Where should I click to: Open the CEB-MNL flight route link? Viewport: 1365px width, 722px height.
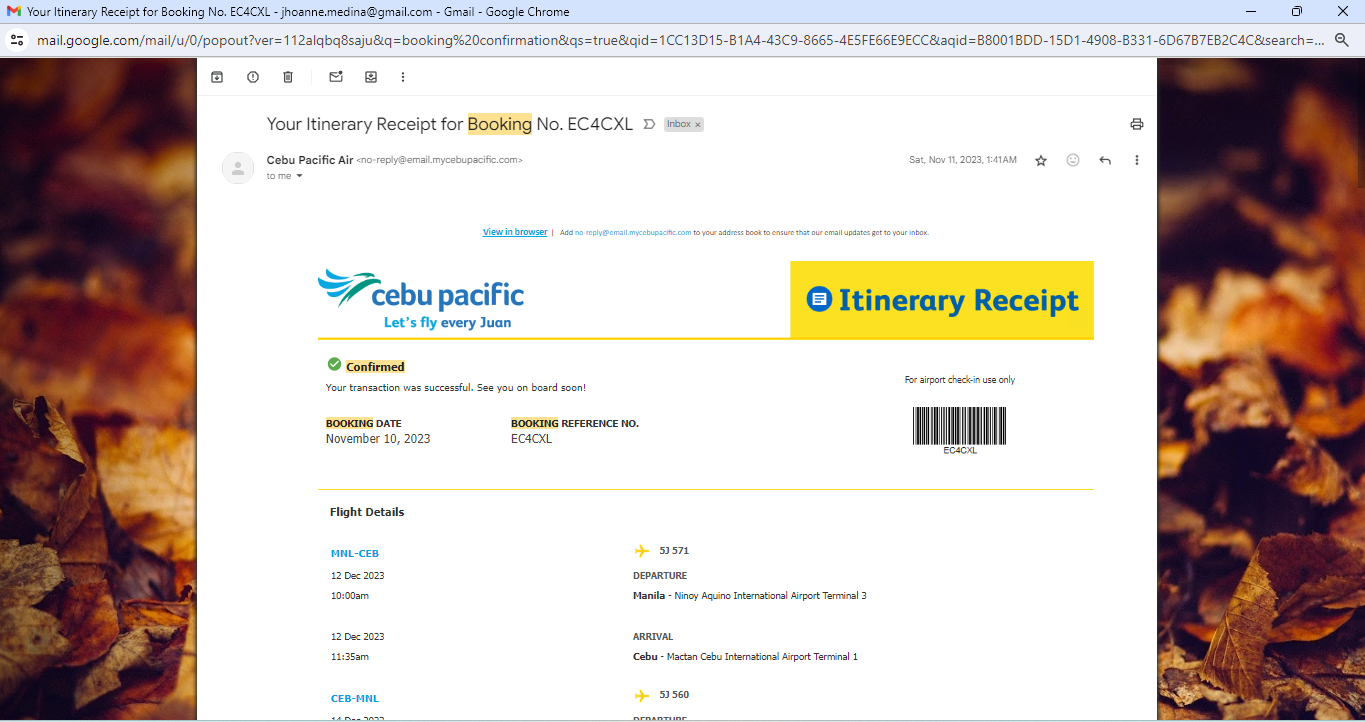coord(355,698)
